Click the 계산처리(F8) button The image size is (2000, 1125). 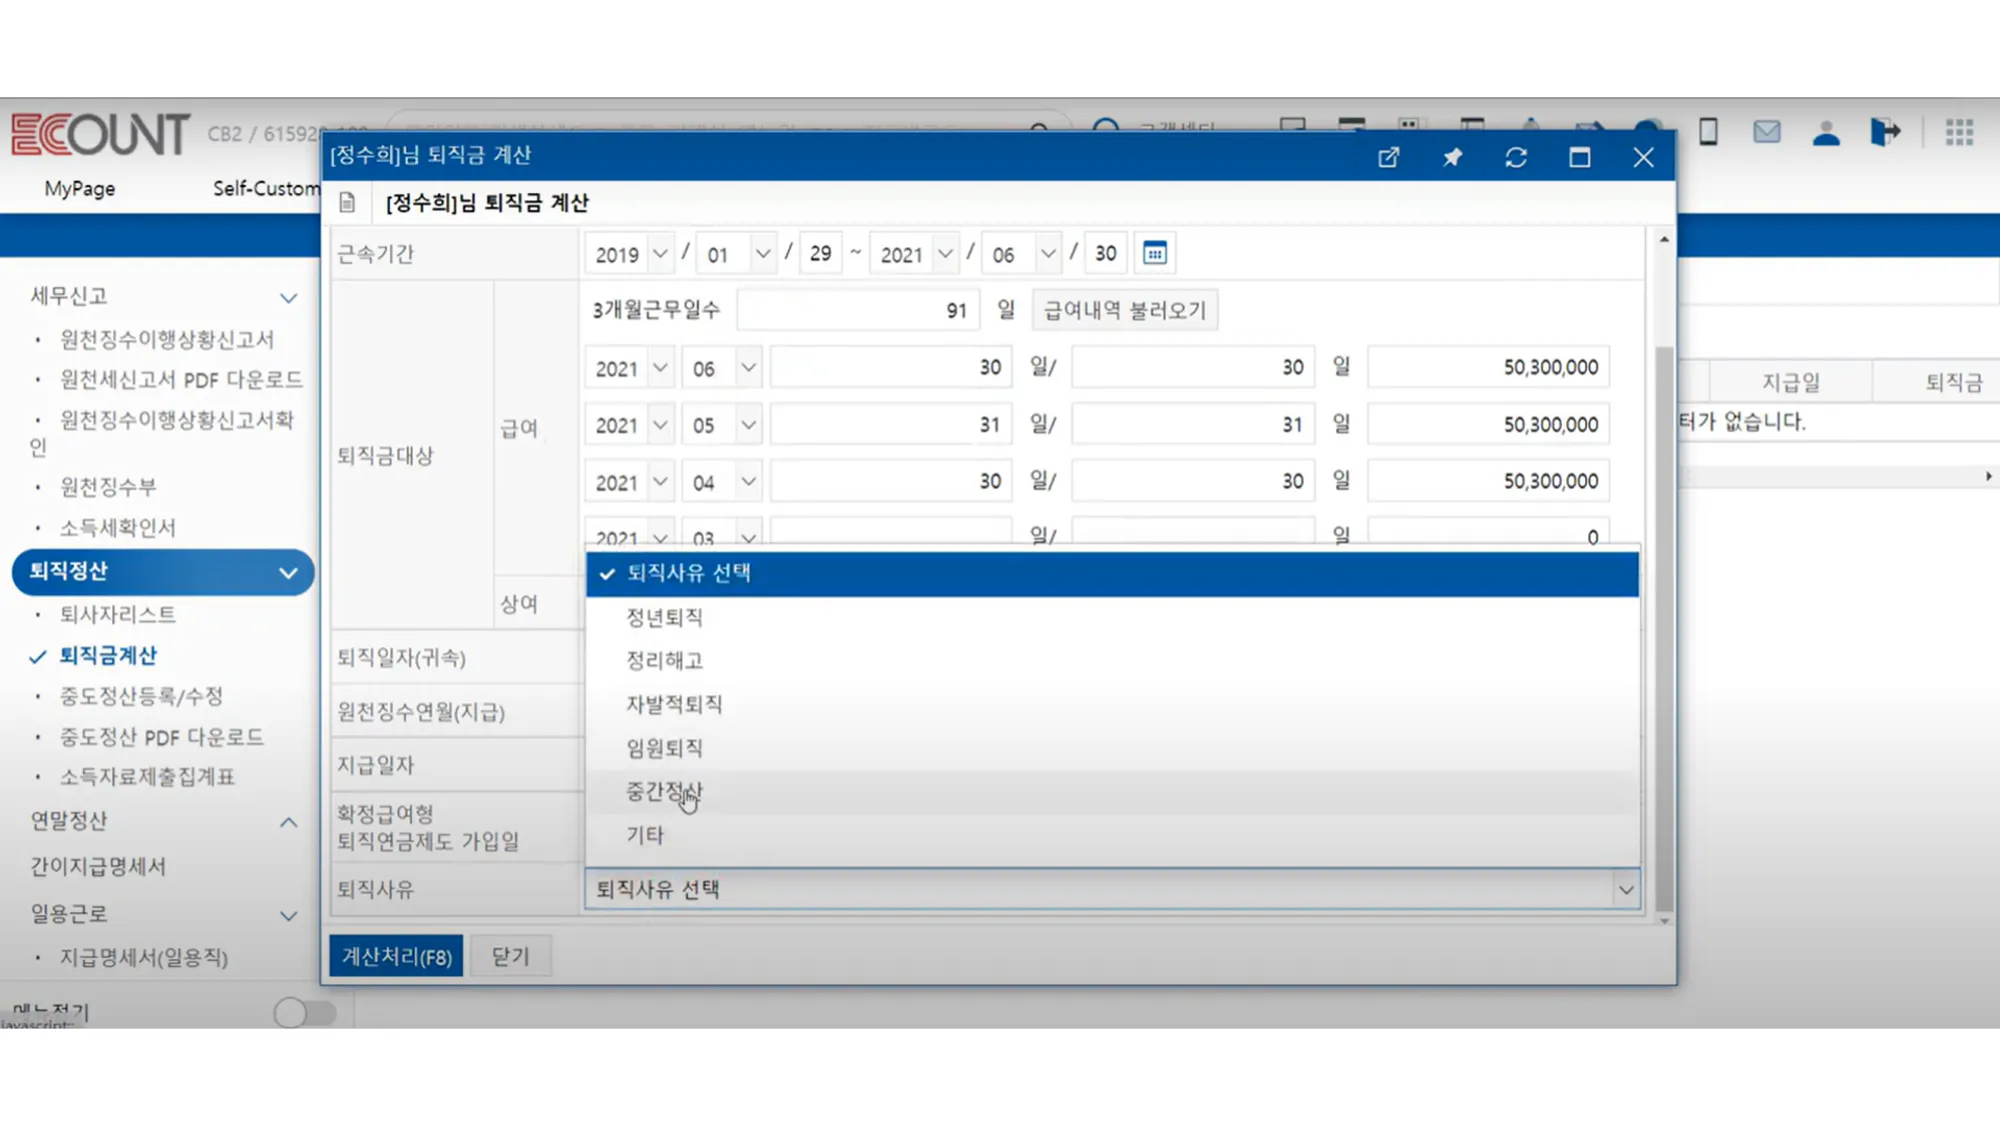(396, 956)
